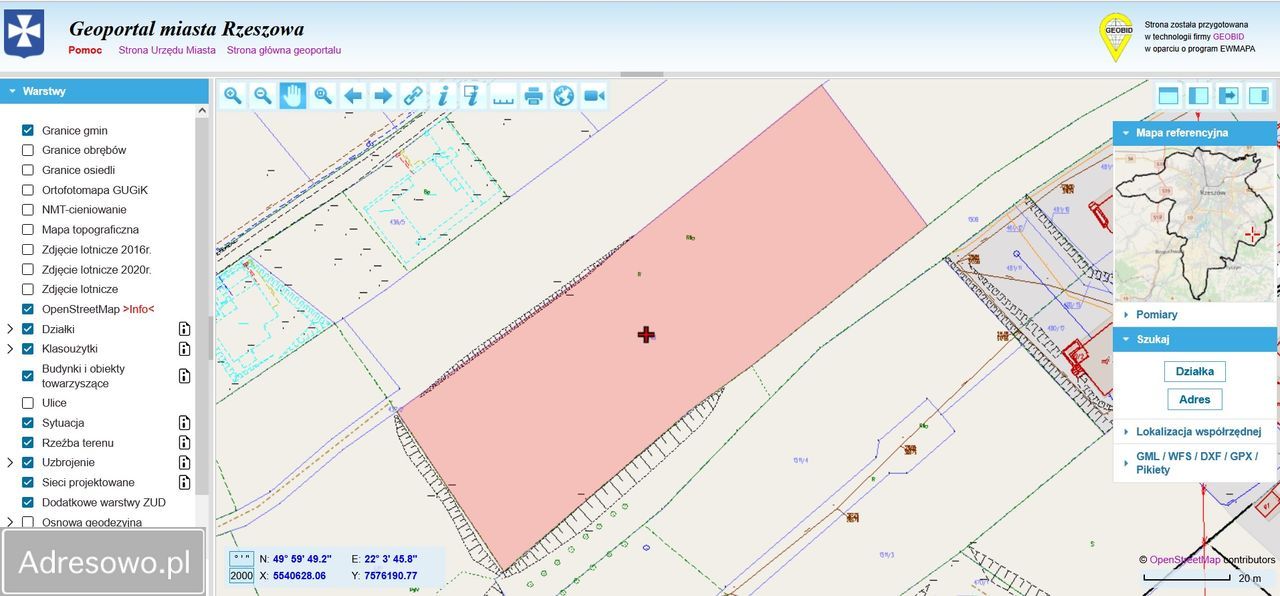Enable the Mapa topograficzna layer
The image size is (1280, 596).
click(x=28, y=230)
